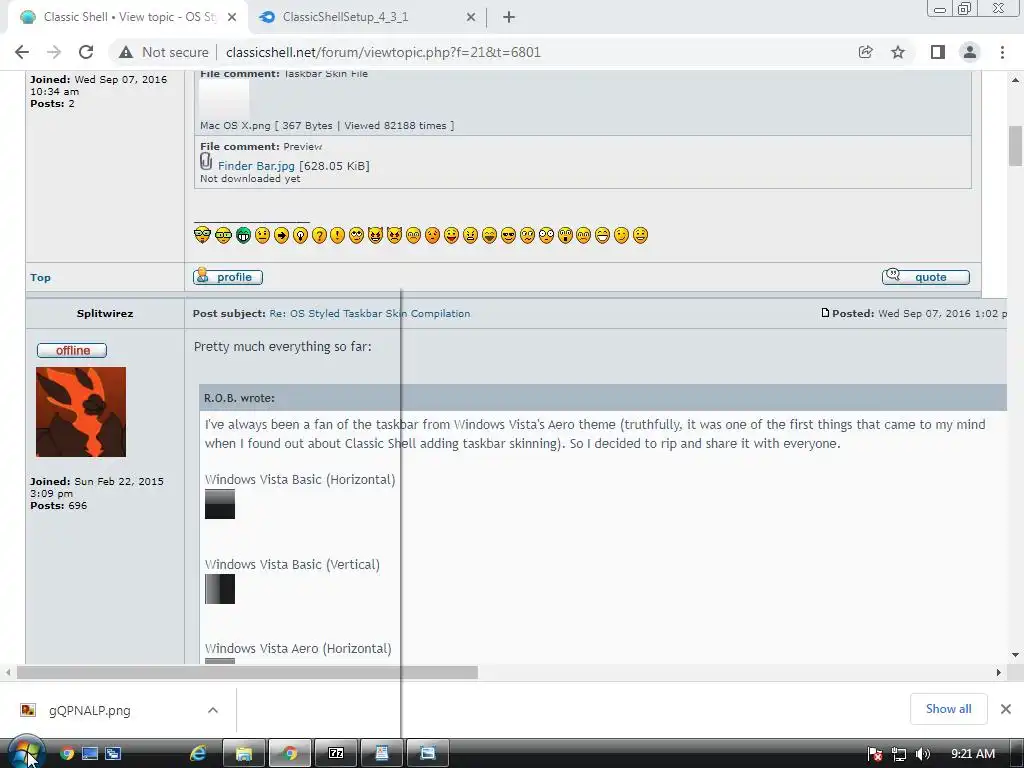Close the Classic Shell forum tab
This screenshot has height=768, width=1024.
click(x=232, y=18)
